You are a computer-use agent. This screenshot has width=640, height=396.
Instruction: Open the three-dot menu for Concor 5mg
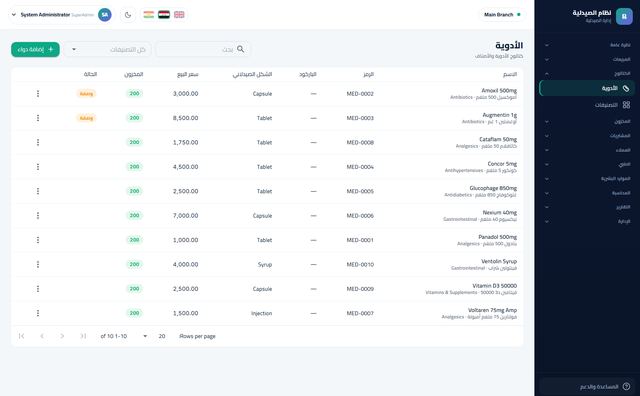click(38, 167)
